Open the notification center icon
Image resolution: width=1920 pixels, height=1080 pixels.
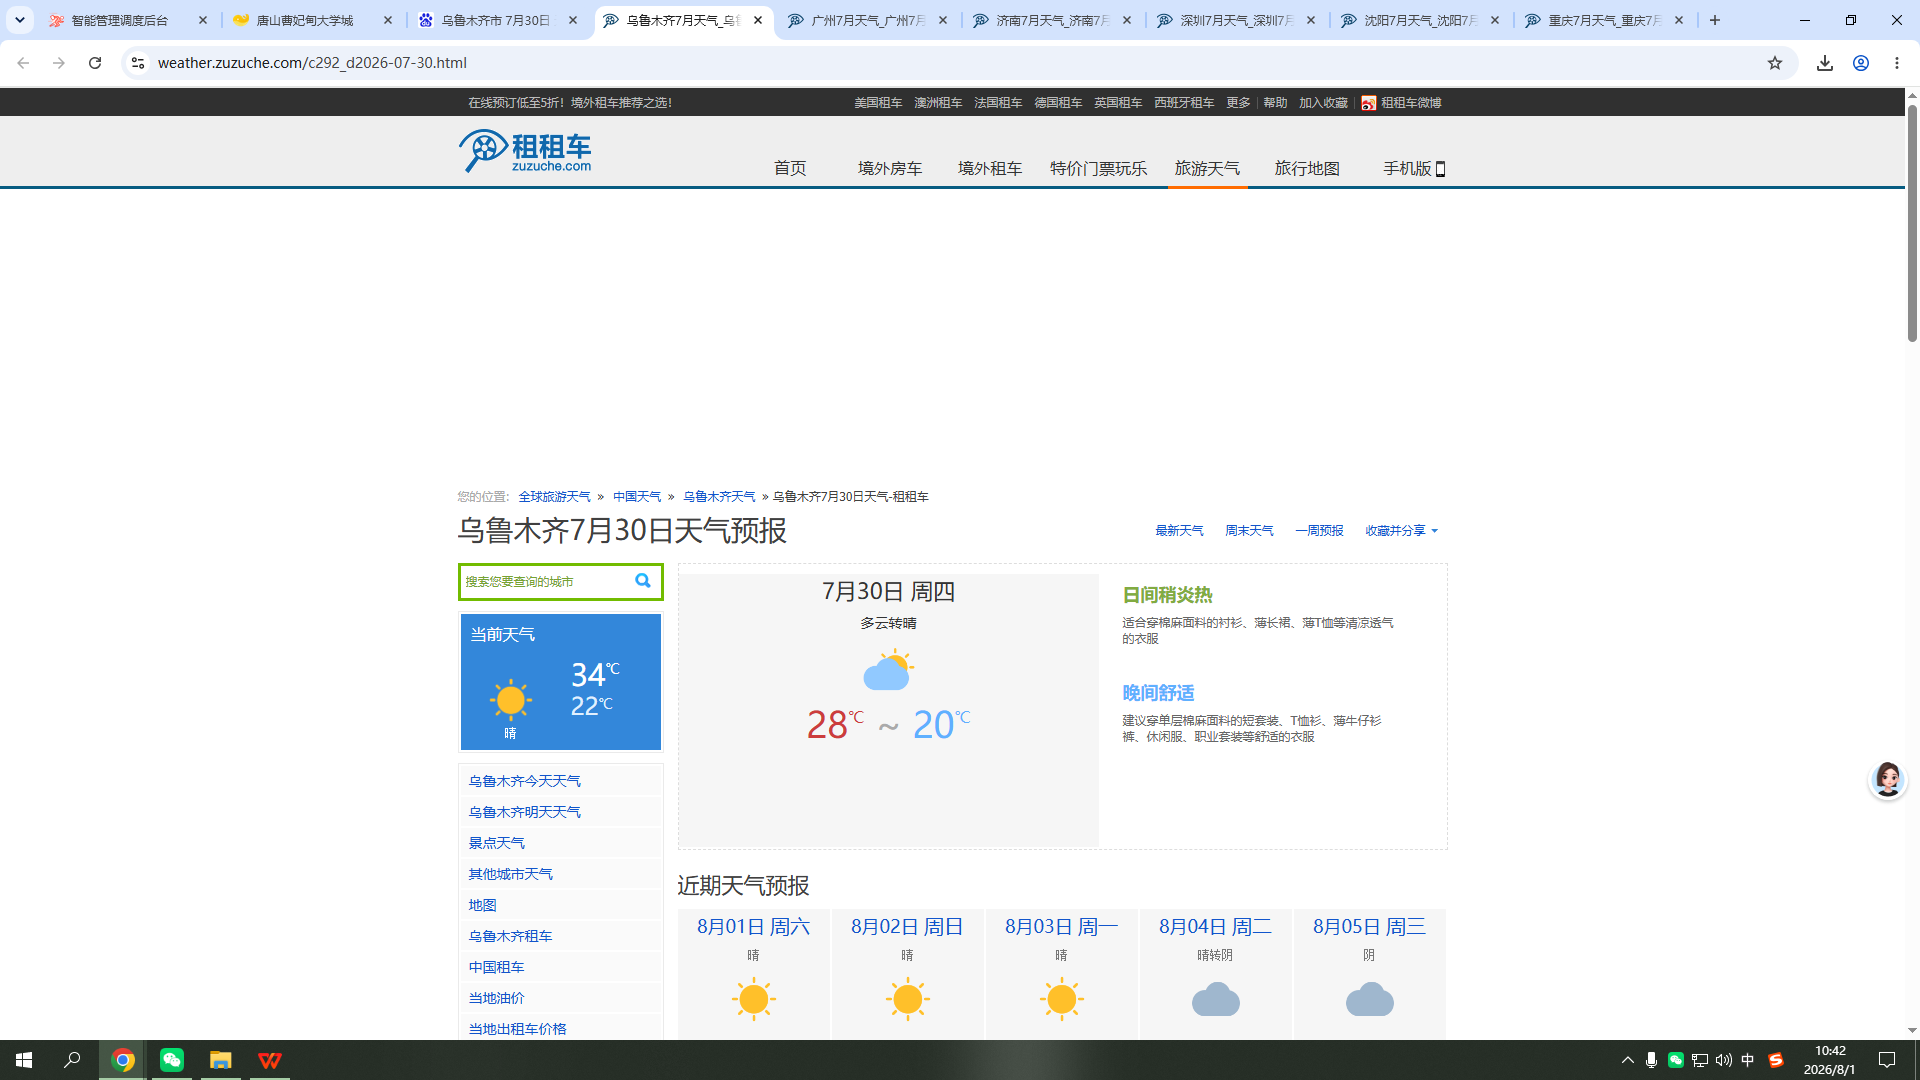pos(1887,1060)
